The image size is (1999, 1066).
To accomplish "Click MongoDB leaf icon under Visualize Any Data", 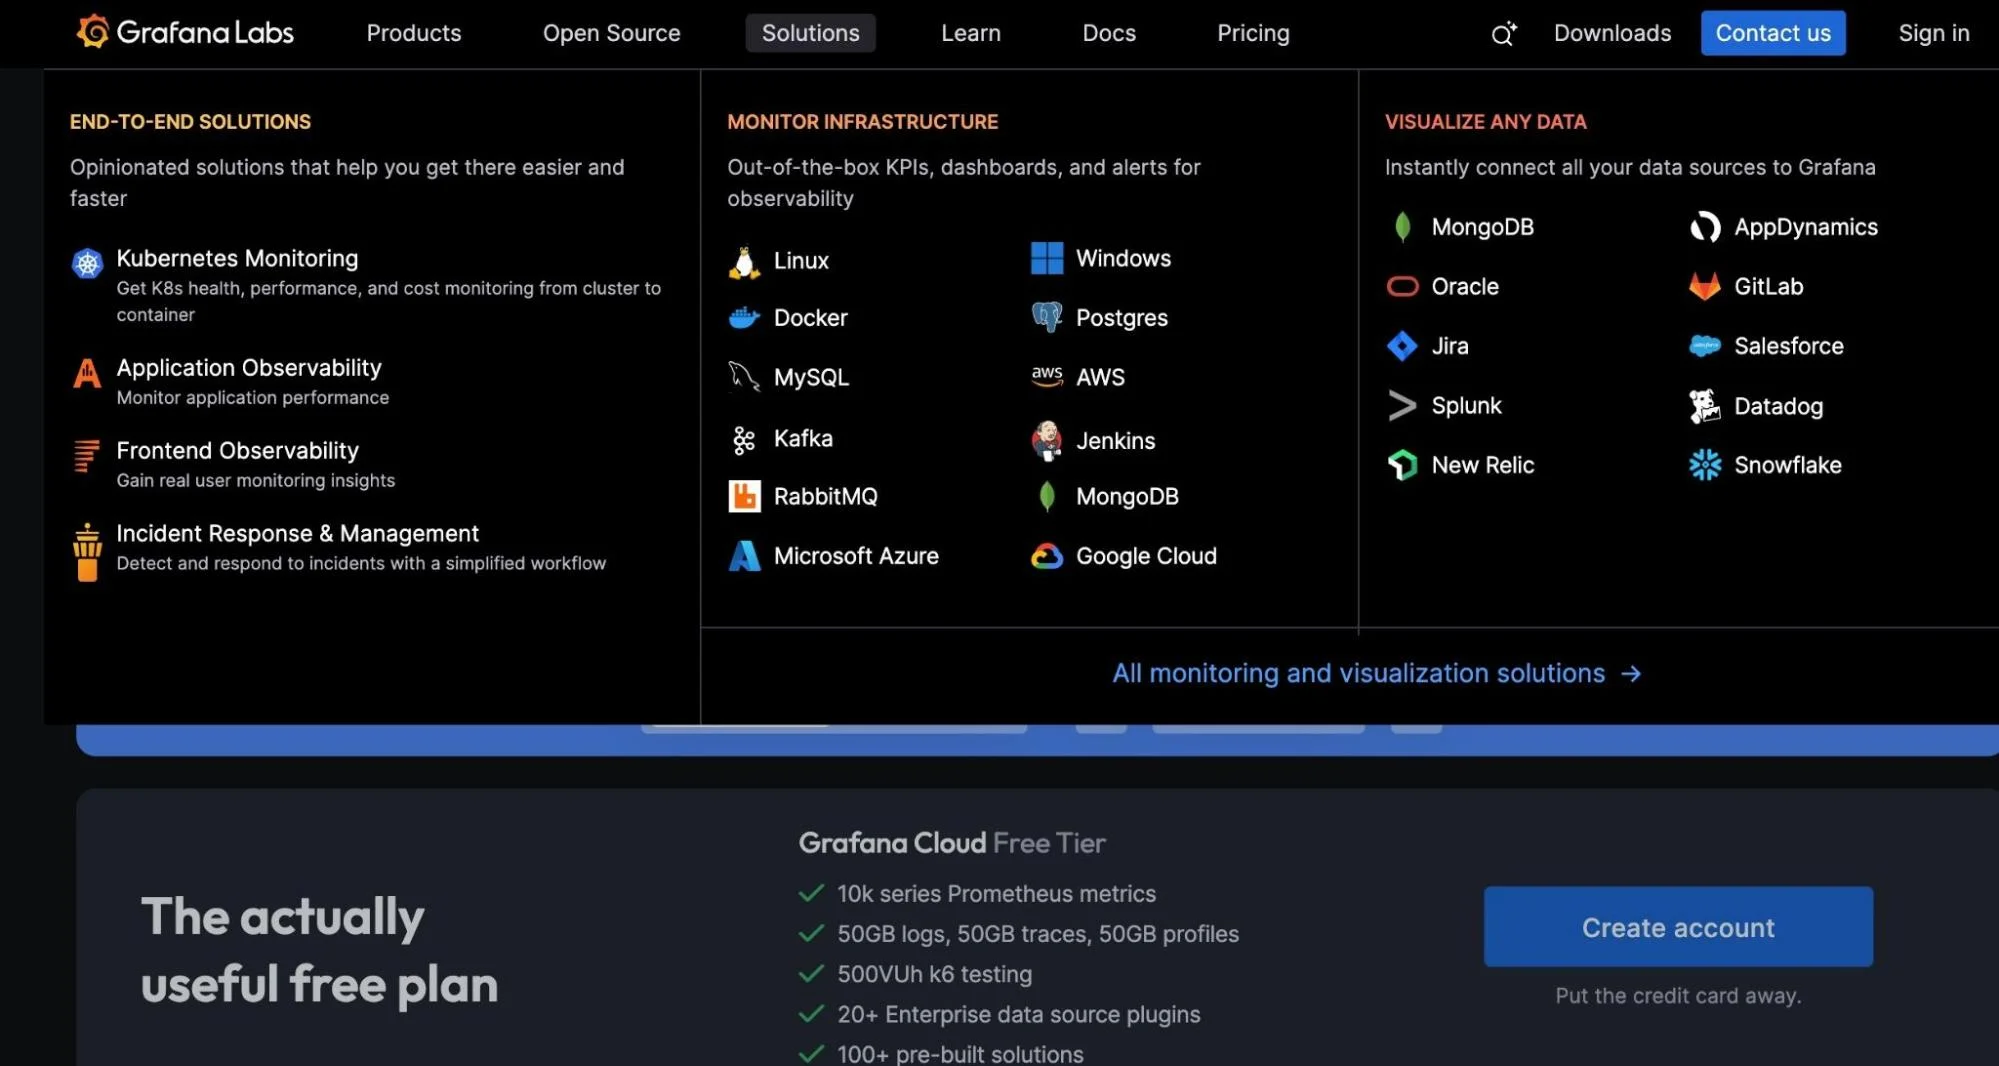I will click(x=1402, y=227).
